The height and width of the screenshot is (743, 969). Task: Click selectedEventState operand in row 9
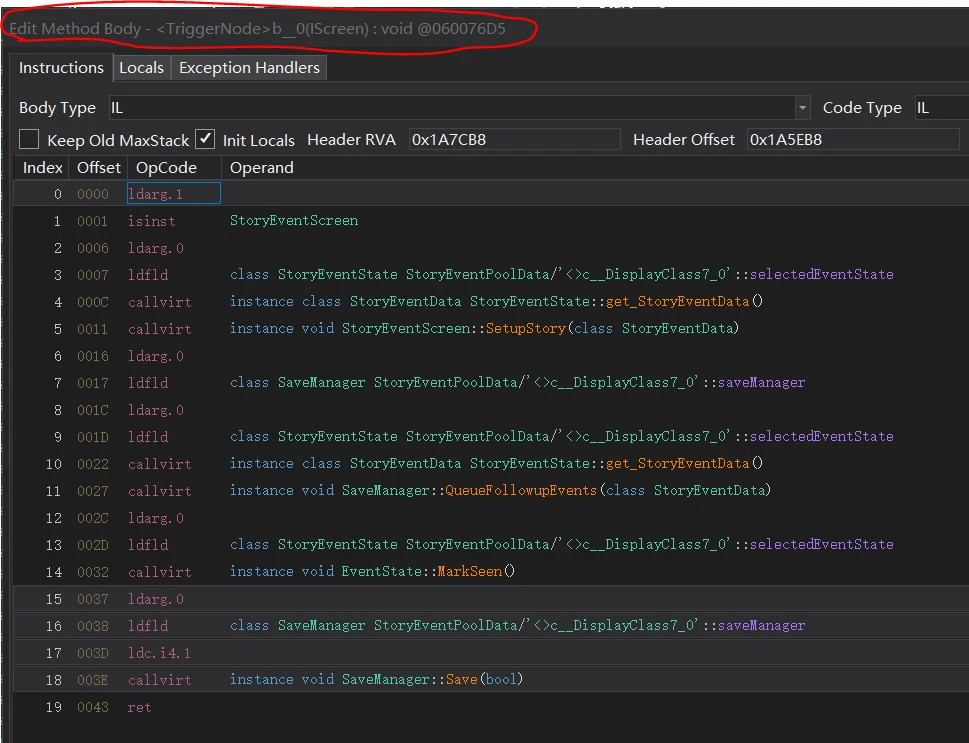tap(821, 436)
